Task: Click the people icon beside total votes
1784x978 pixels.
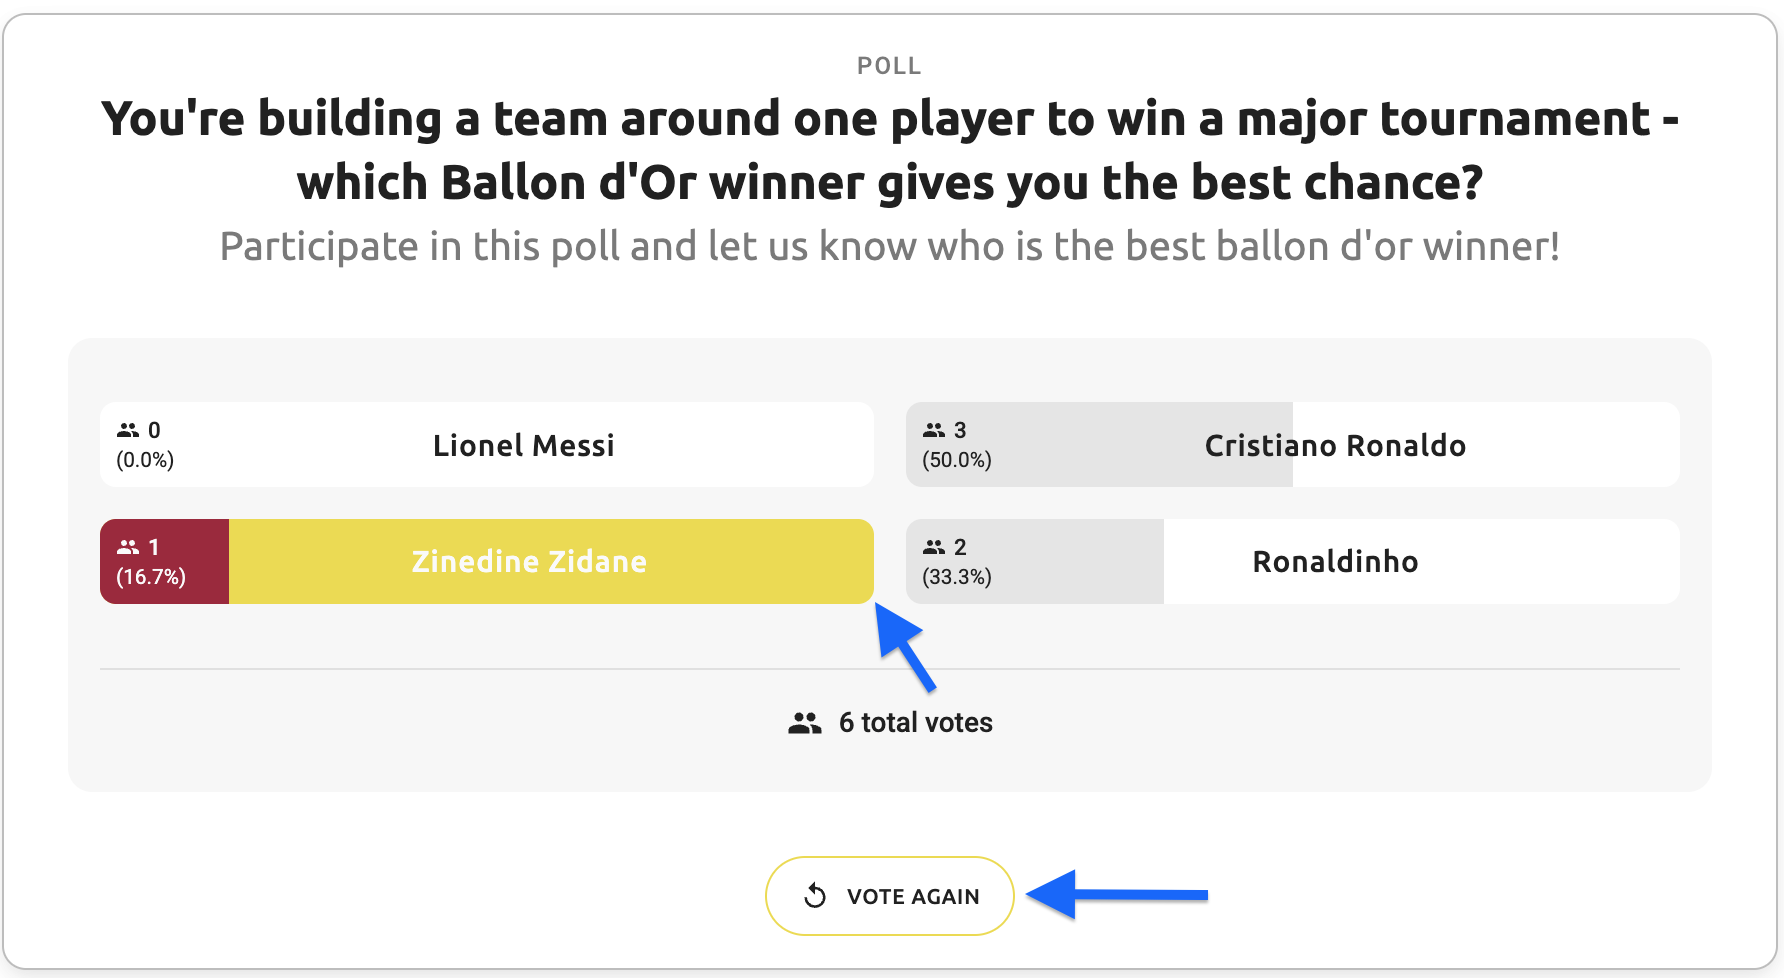Action: pos(805,723)
